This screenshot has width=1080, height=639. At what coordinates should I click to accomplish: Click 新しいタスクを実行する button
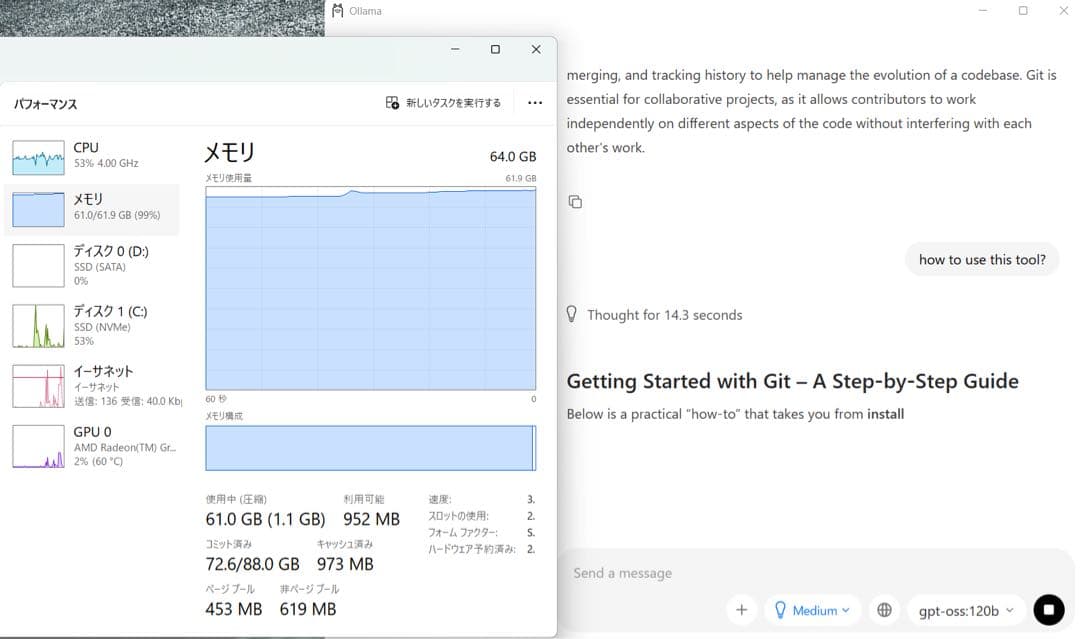click(443, 103)
